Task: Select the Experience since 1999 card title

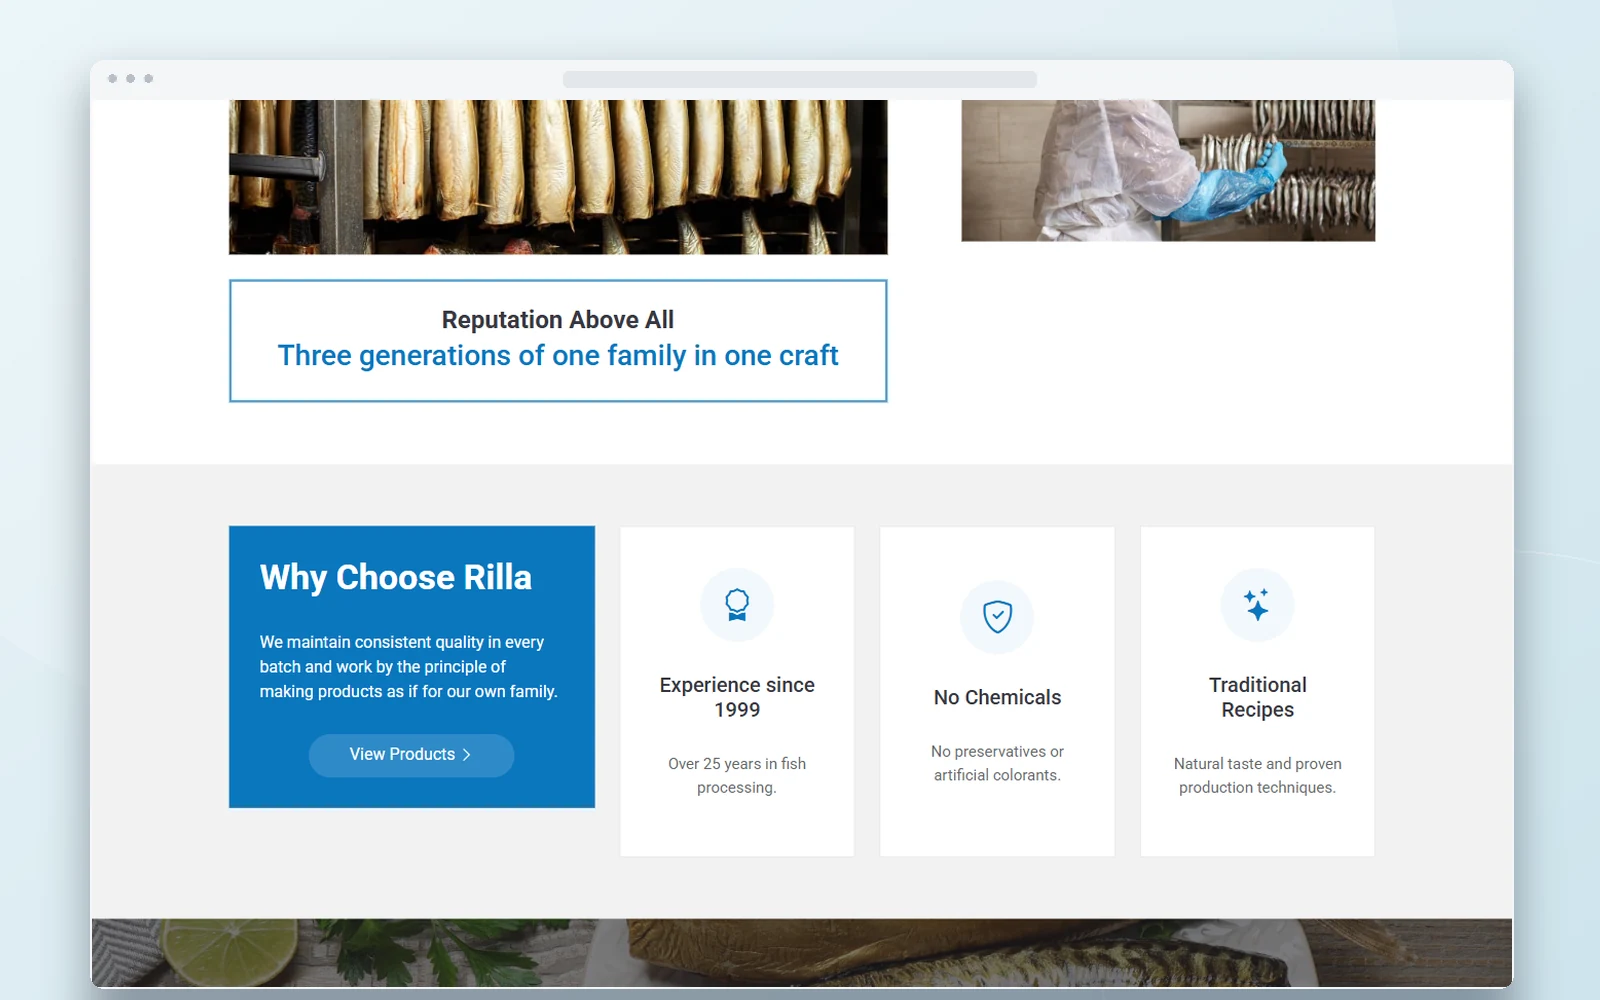Action: click(x=737, y=697)
